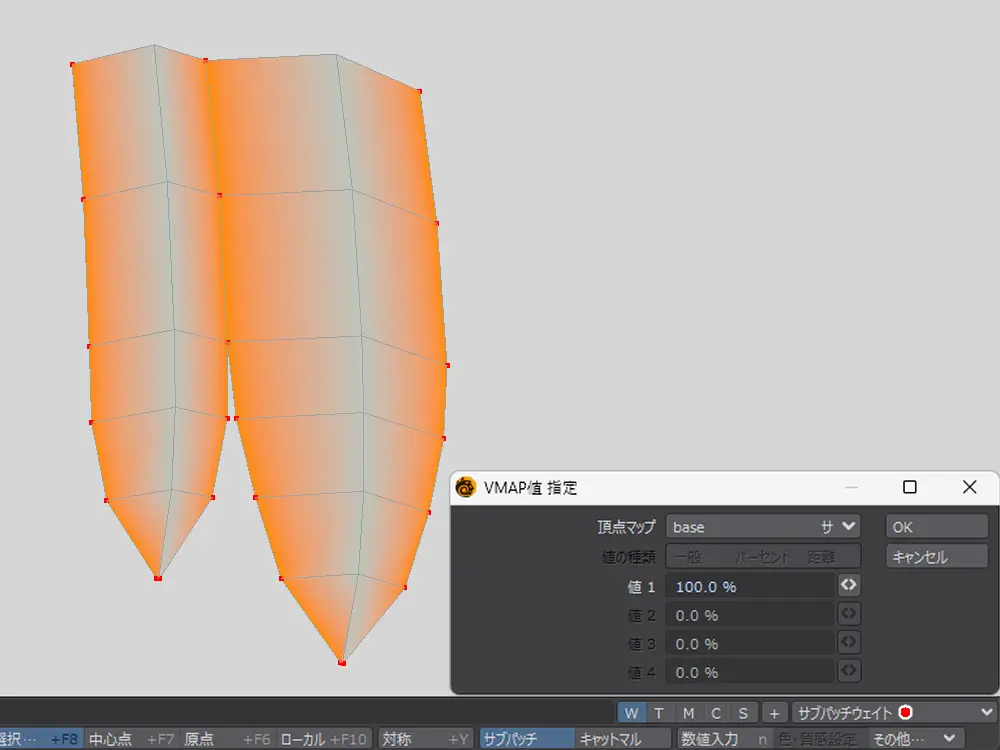Click the 値 1 input field showing 100.0 %
1000x750 pixels.
pos(750,586)
